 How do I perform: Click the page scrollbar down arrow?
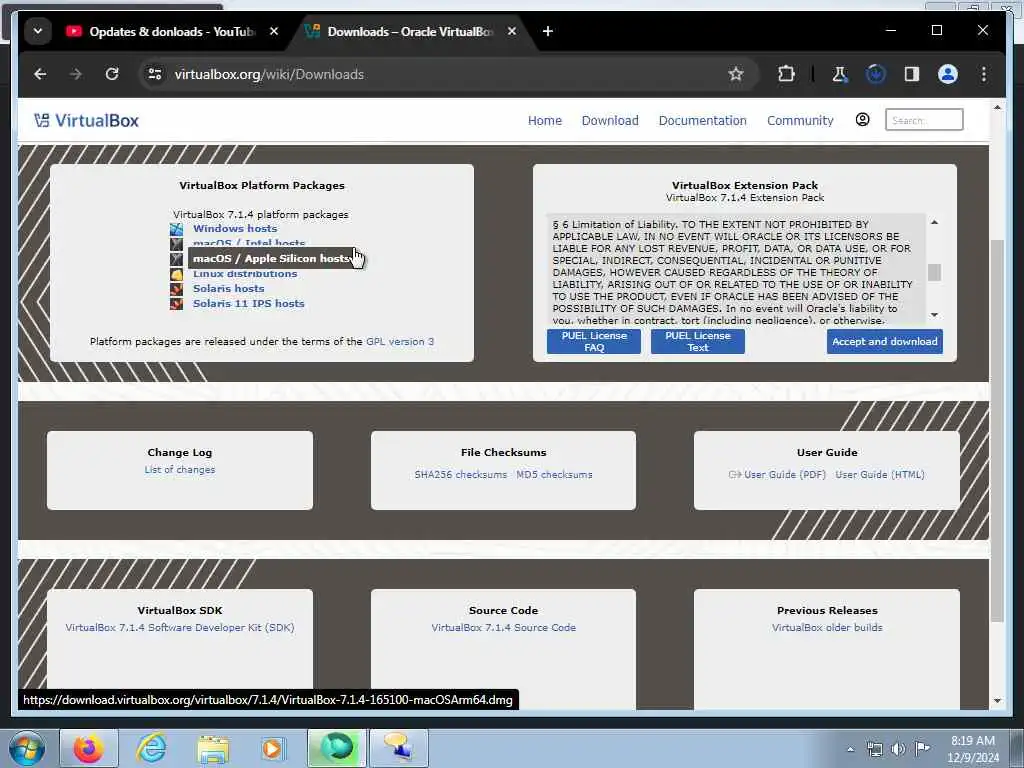click(997, 701)
